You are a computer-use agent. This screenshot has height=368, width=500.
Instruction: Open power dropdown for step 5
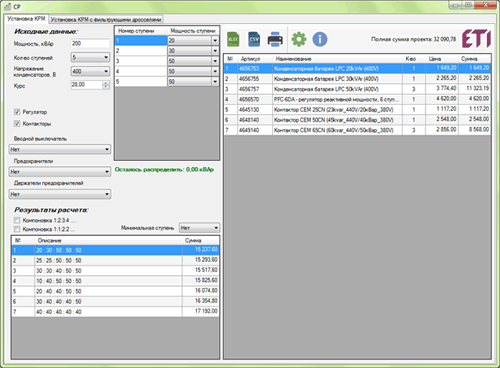pyautogui.click(x=215, y=82)
